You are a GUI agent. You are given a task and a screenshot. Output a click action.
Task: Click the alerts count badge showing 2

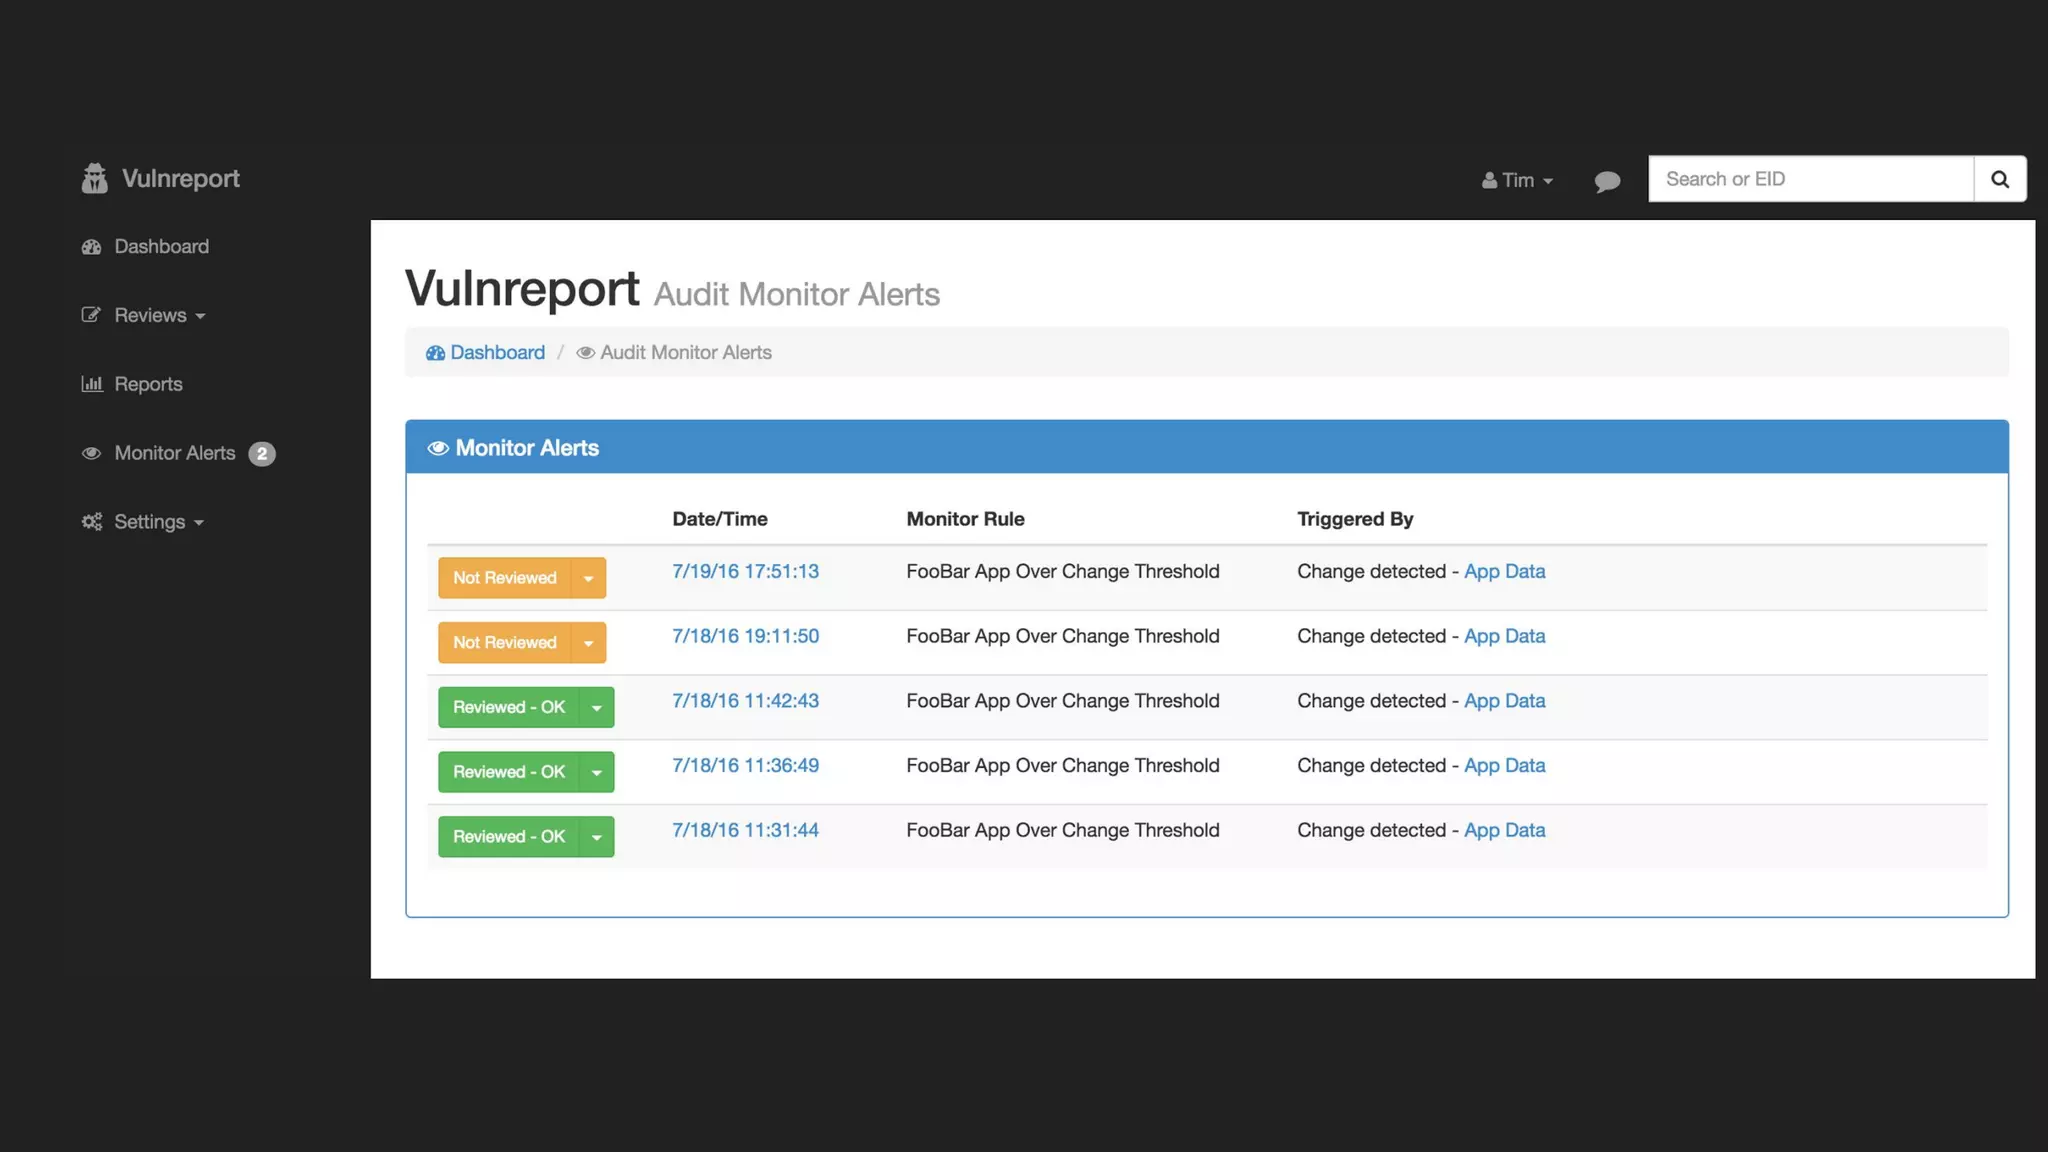262,454
